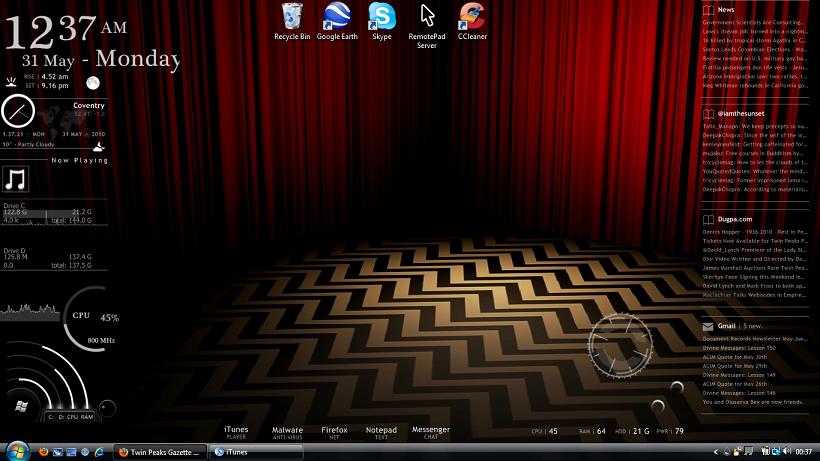Click the Firefox Net launcher label
This screenshot has width=820, height=461.
(334, 433)
